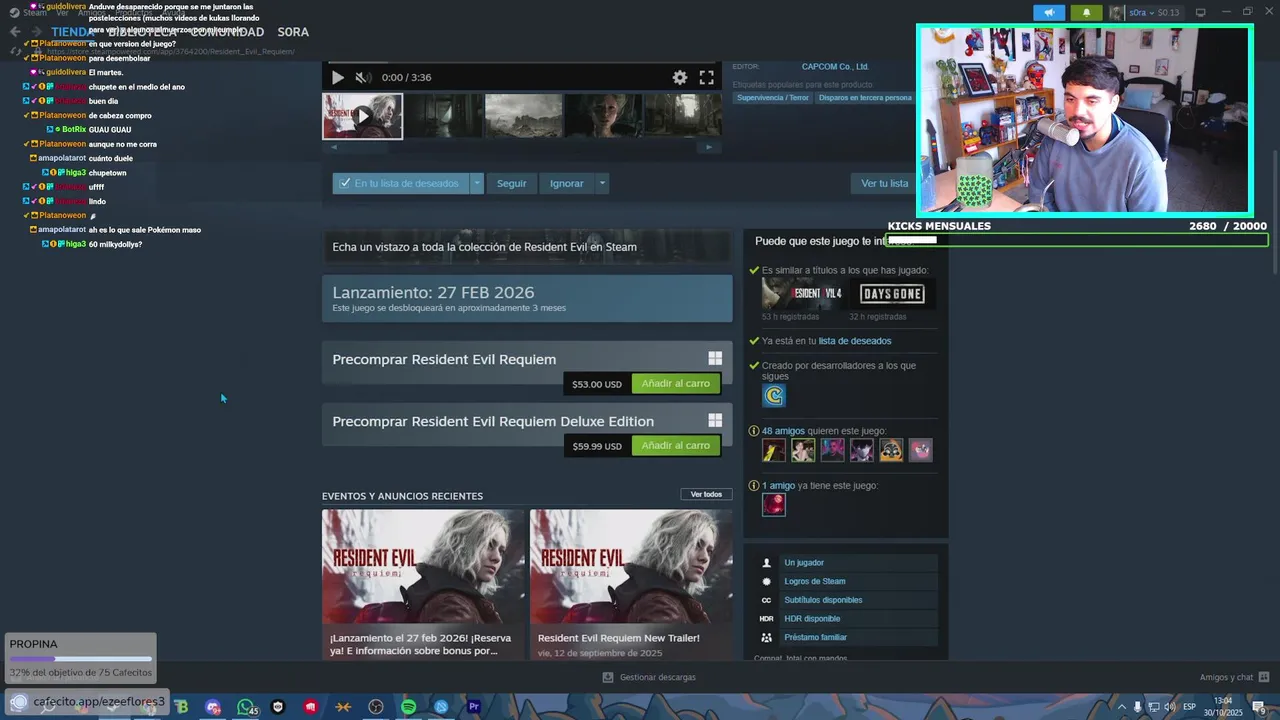
Task: Add Resident Evil Requiem to cart
Action: 676,384
